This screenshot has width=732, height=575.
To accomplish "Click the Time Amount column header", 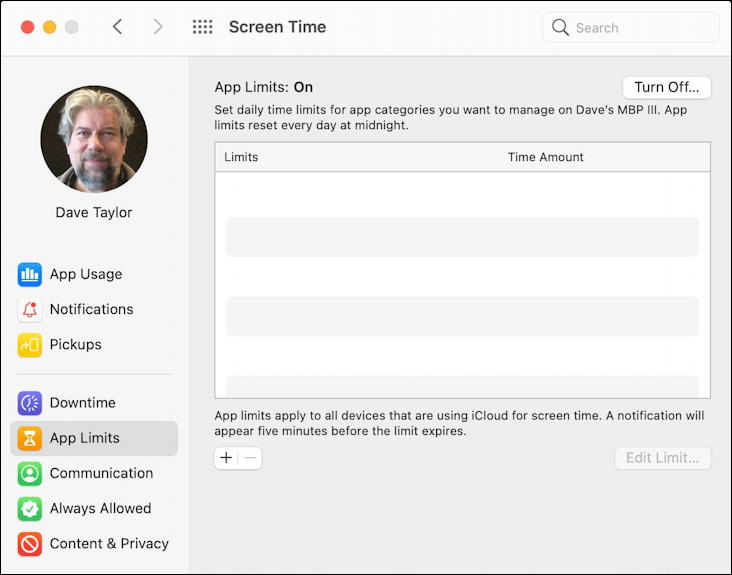I will [546, 157].
